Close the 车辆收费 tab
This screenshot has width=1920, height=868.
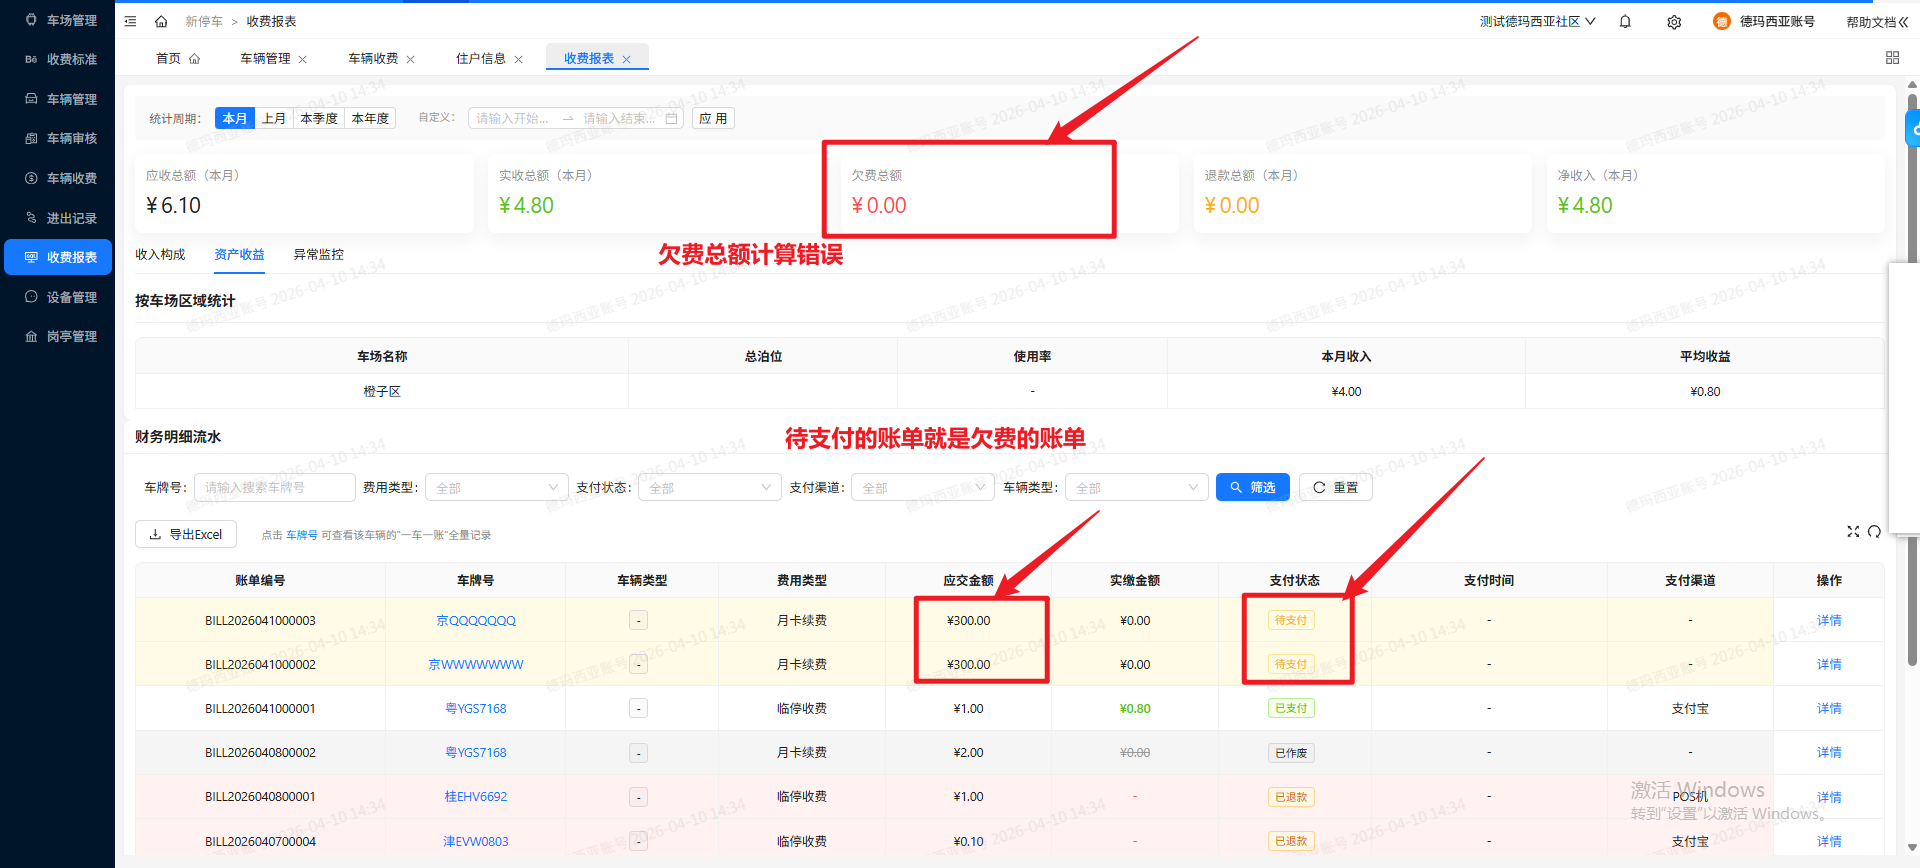[411, 59]
